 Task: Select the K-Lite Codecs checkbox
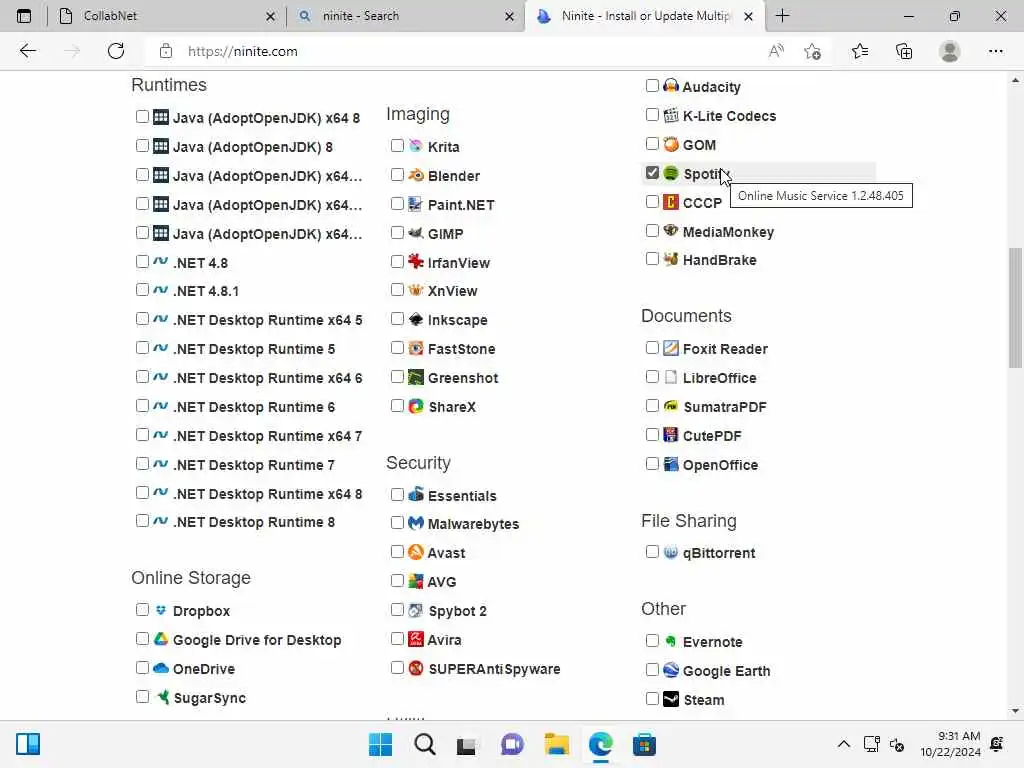point(652,115)
